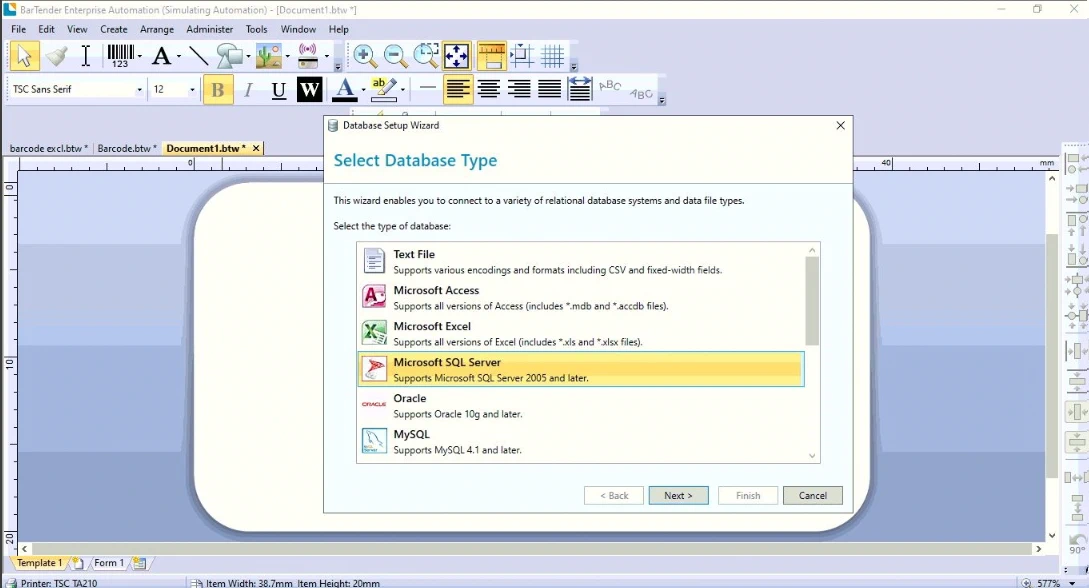Toggle Underline formatting
Image resolution: width=1089 pixels, height=588 pixels.
point(279,90)
